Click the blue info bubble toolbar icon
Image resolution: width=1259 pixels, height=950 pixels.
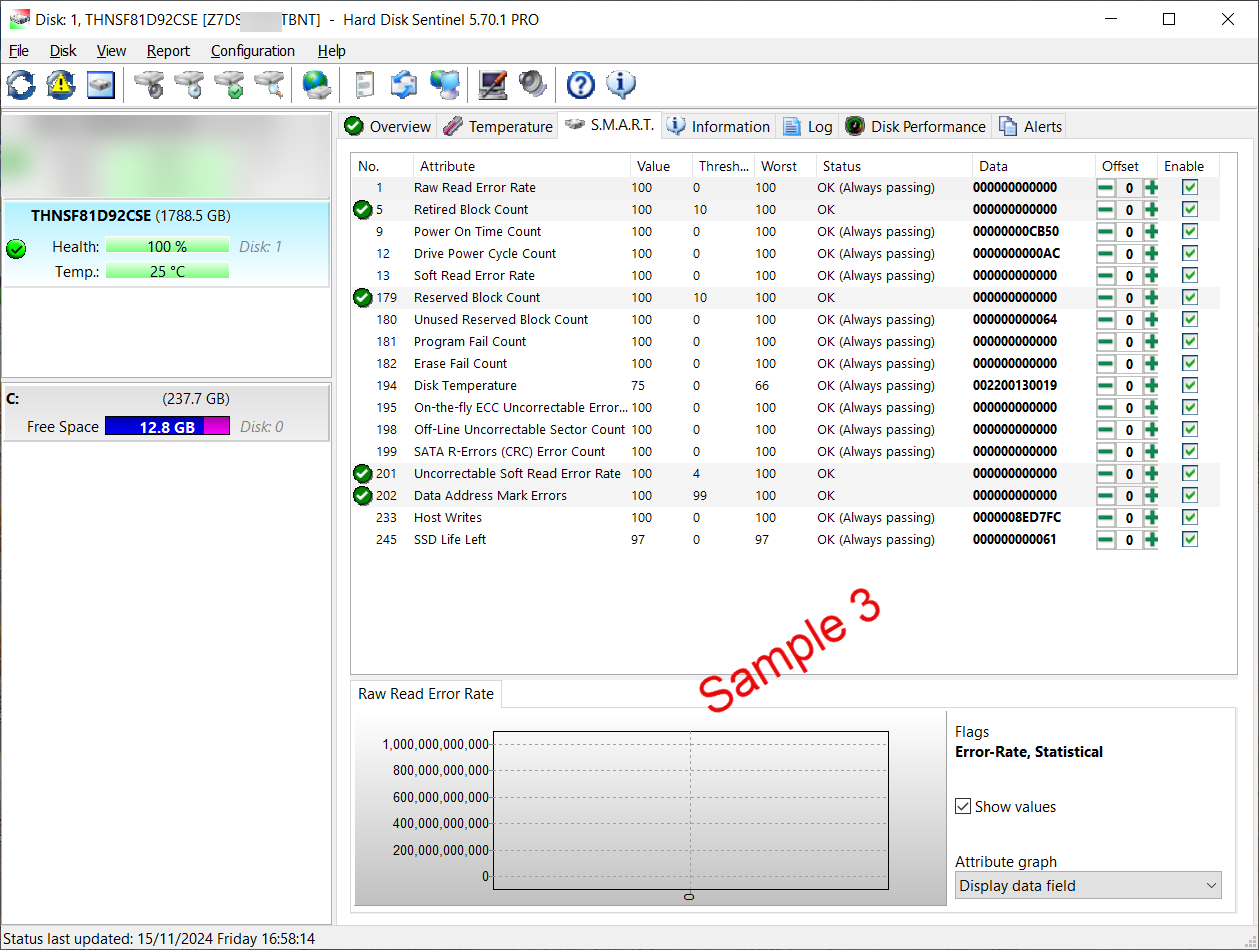[x=621, y=85]
